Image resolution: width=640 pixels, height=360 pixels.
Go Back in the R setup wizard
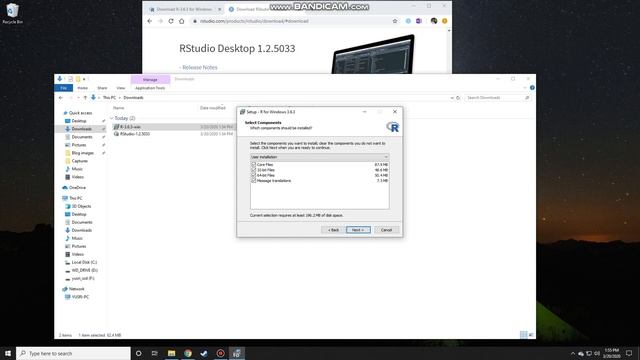pos(333,230)
